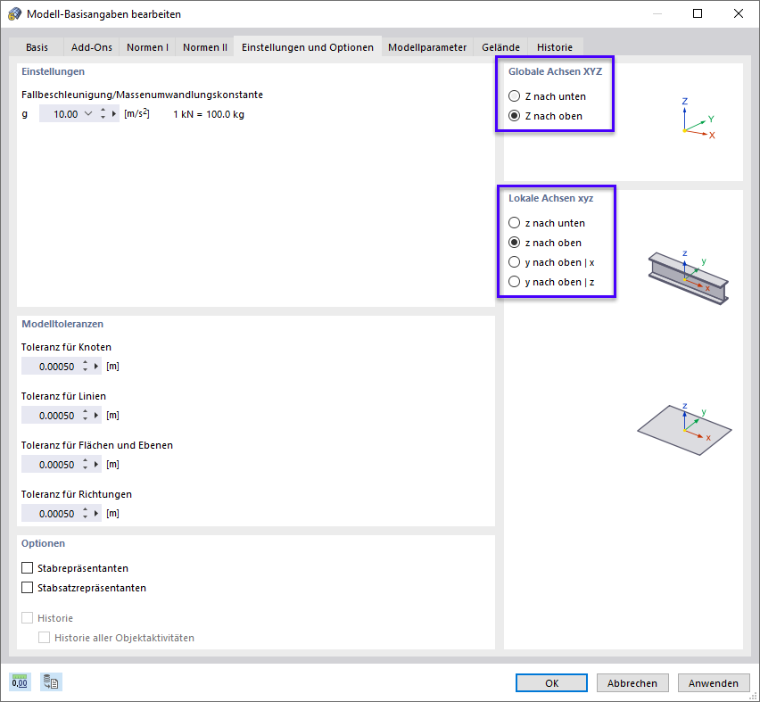Confirm with the OK button

[x=552, y=683]
